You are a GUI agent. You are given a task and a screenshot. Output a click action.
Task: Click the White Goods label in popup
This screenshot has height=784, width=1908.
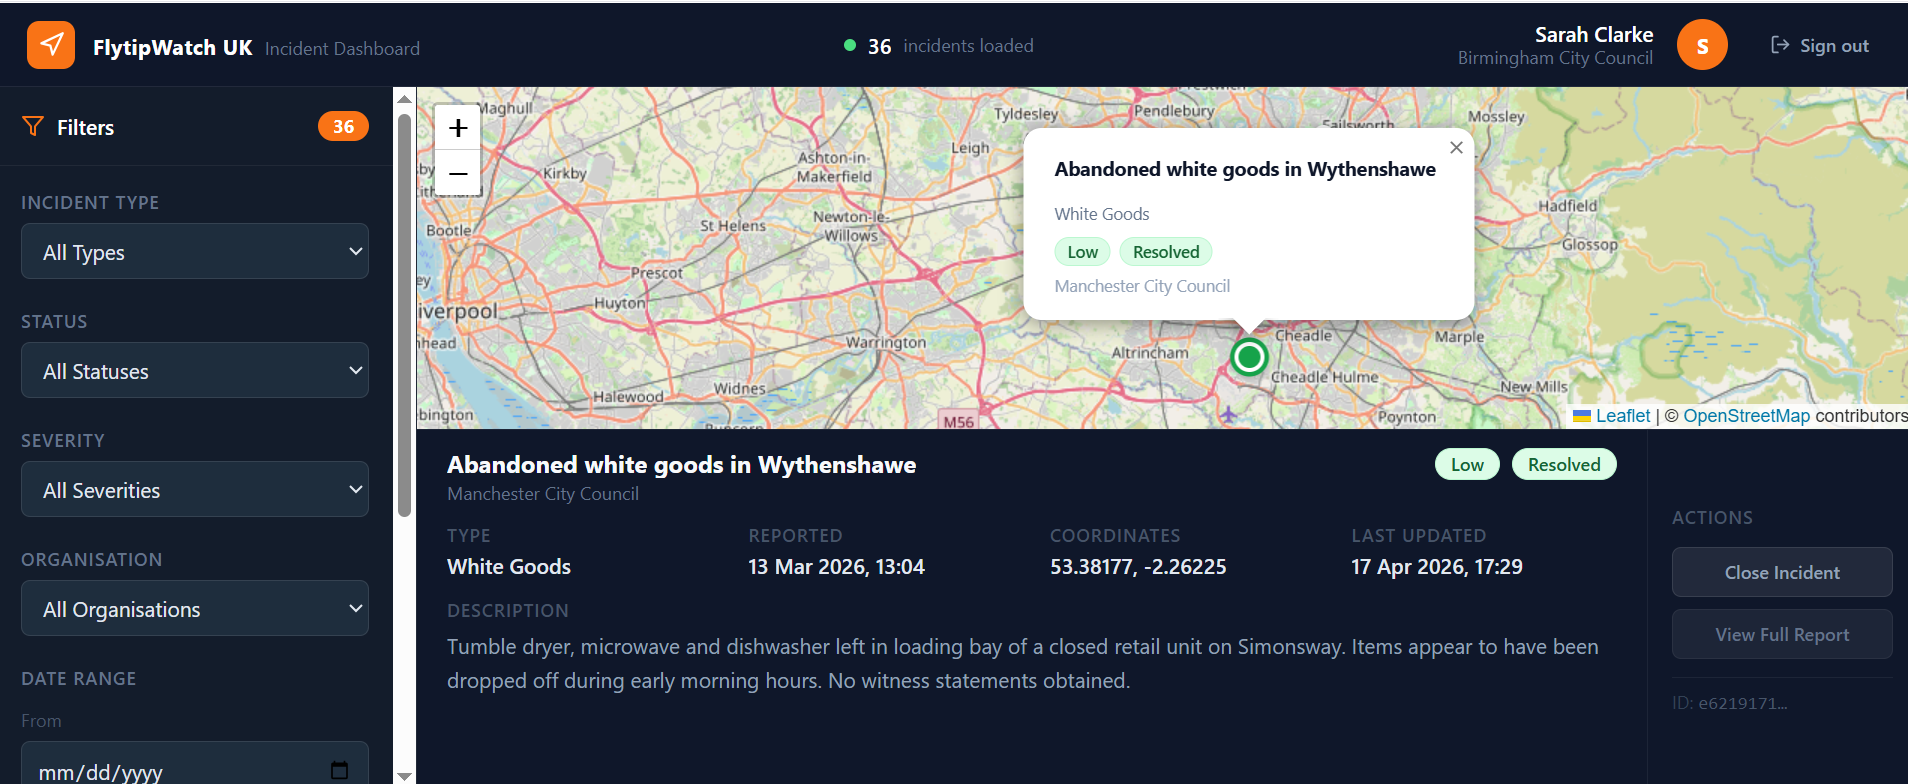(1102, 214)
